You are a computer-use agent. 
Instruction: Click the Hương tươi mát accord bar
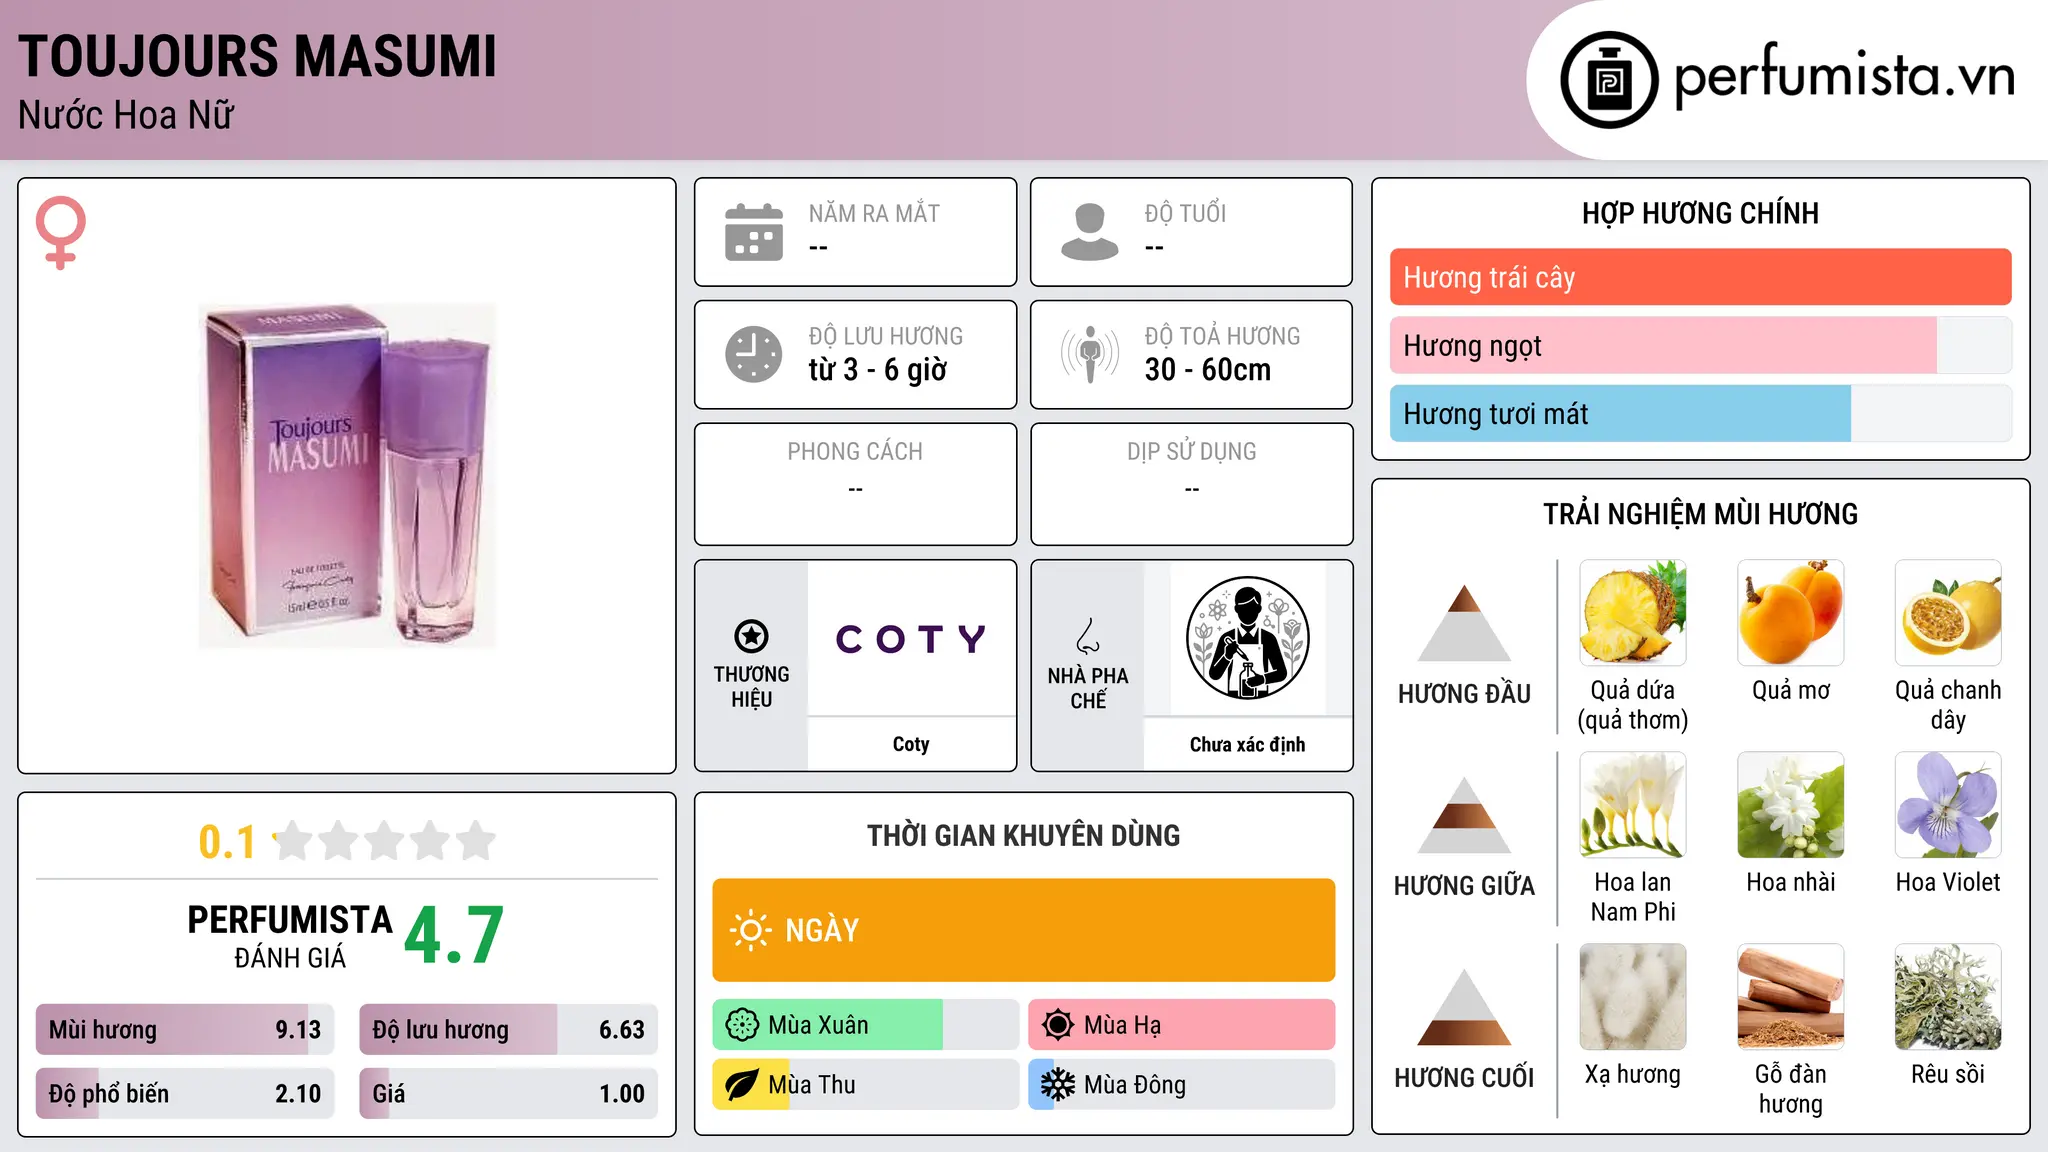tap(1701, 413)
